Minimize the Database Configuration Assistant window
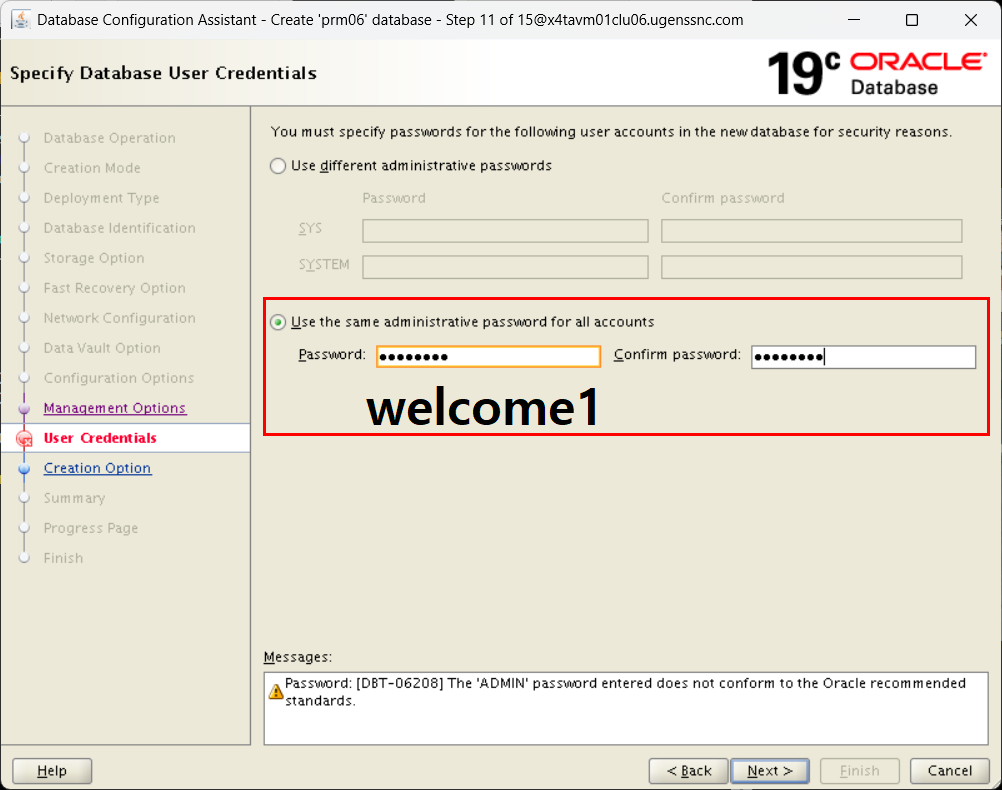Image resolution: width=1002 pixels, height=790 pixels. click(854, 20)
